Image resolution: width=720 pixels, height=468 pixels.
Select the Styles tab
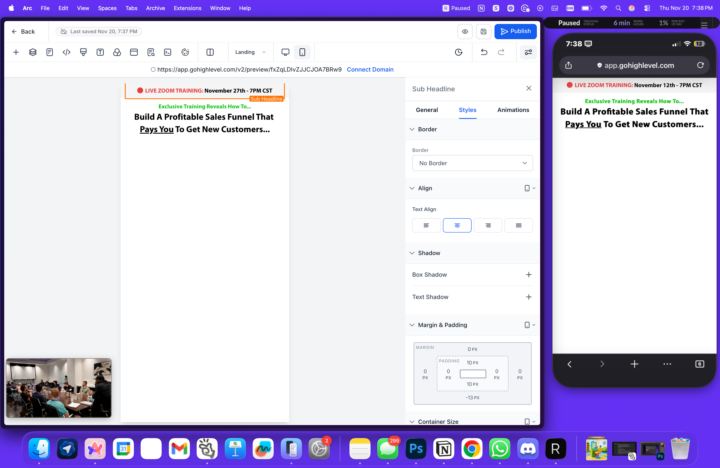[467, 110]
